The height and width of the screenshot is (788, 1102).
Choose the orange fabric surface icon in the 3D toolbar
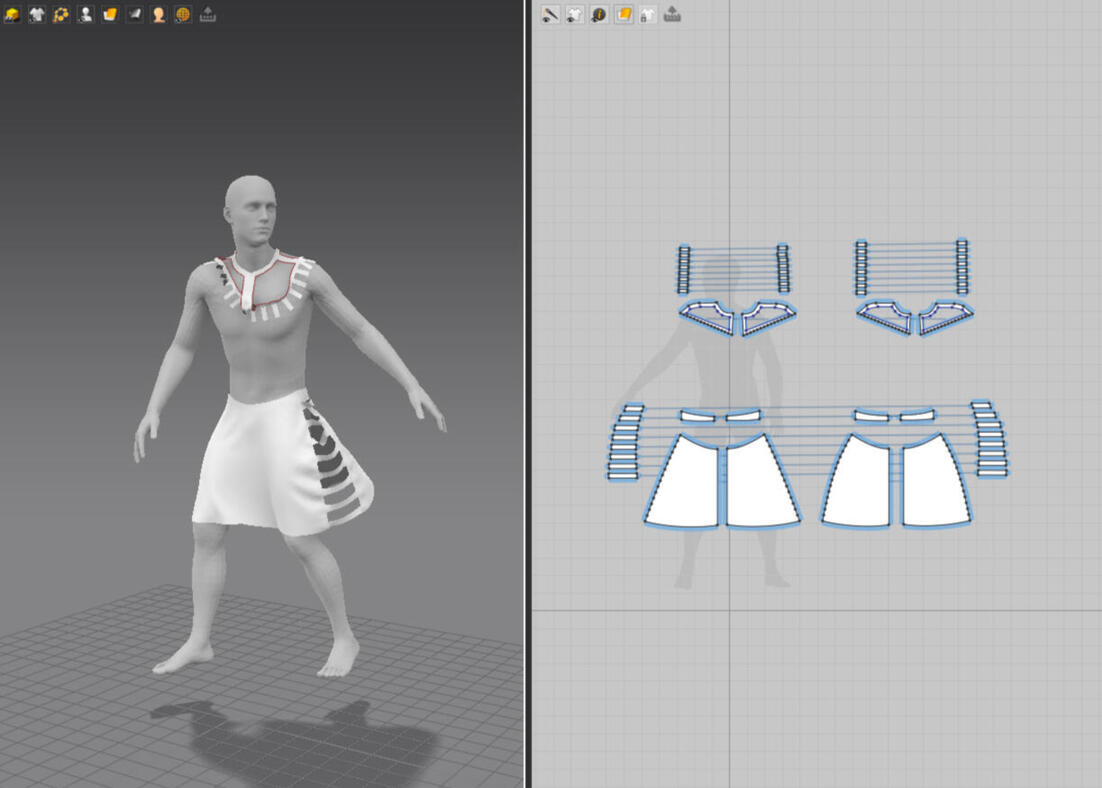[x=110, y=14]
